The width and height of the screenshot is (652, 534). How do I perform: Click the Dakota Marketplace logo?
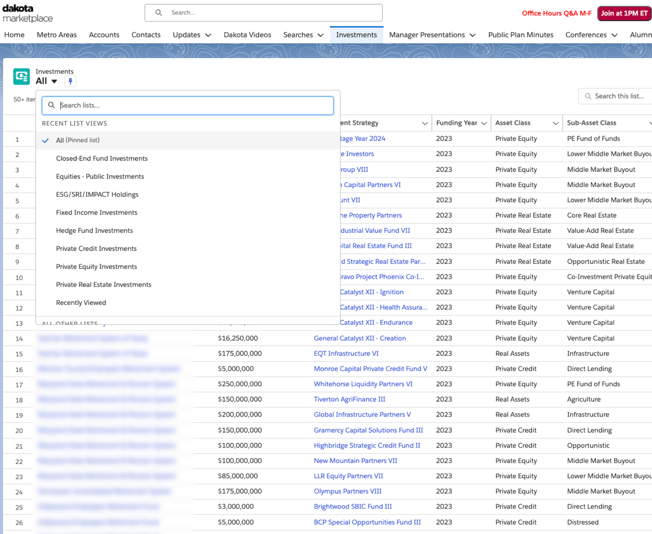(x=27, y=13)
